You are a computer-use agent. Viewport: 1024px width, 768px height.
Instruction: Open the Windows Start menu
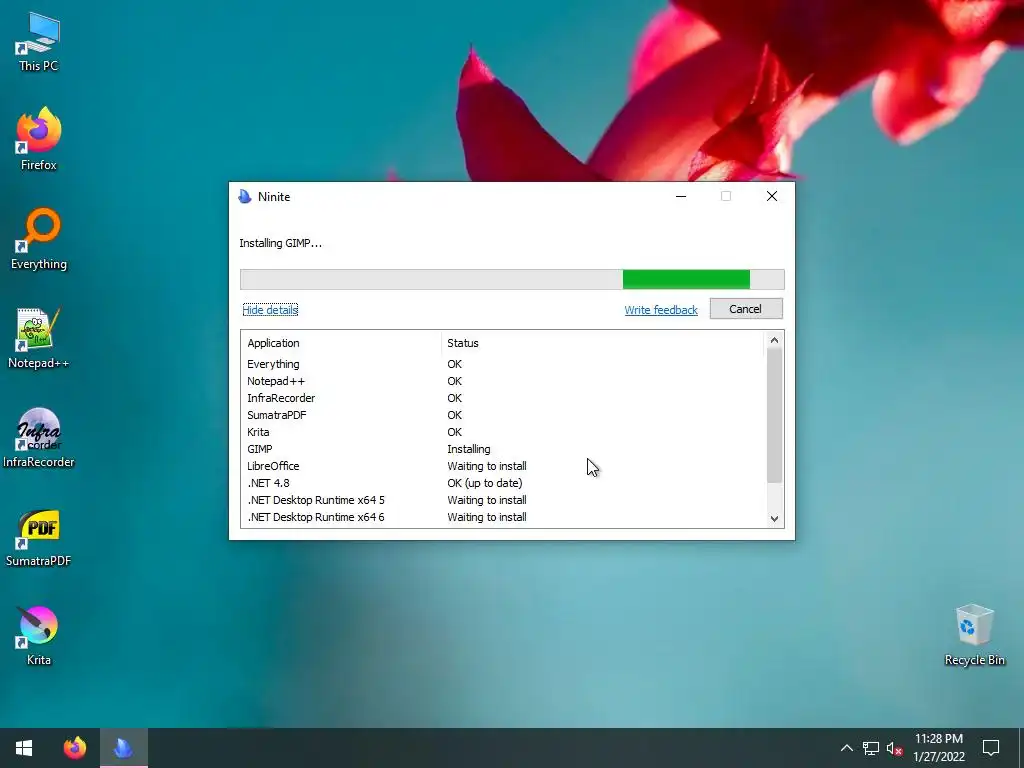pos(24,748)
